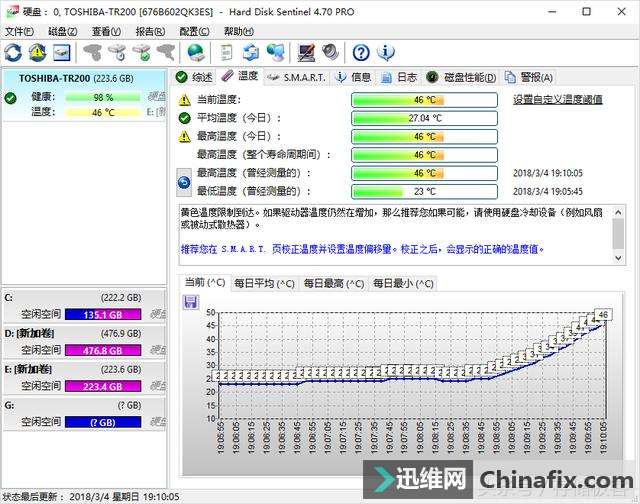Select the 当前 (^C) chart tab

tap(204, 282)
